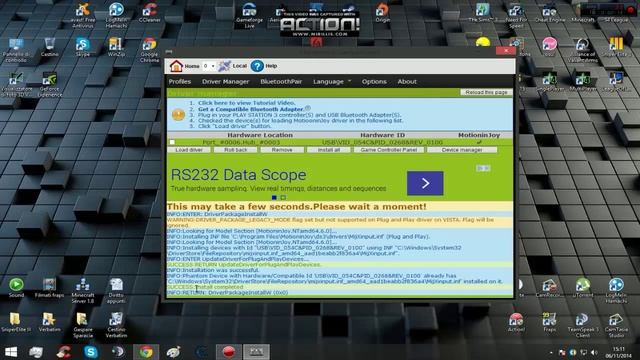Screen dimensions: 640x360
Task: Click the red record button in taskbar
Action: (229, 352)
